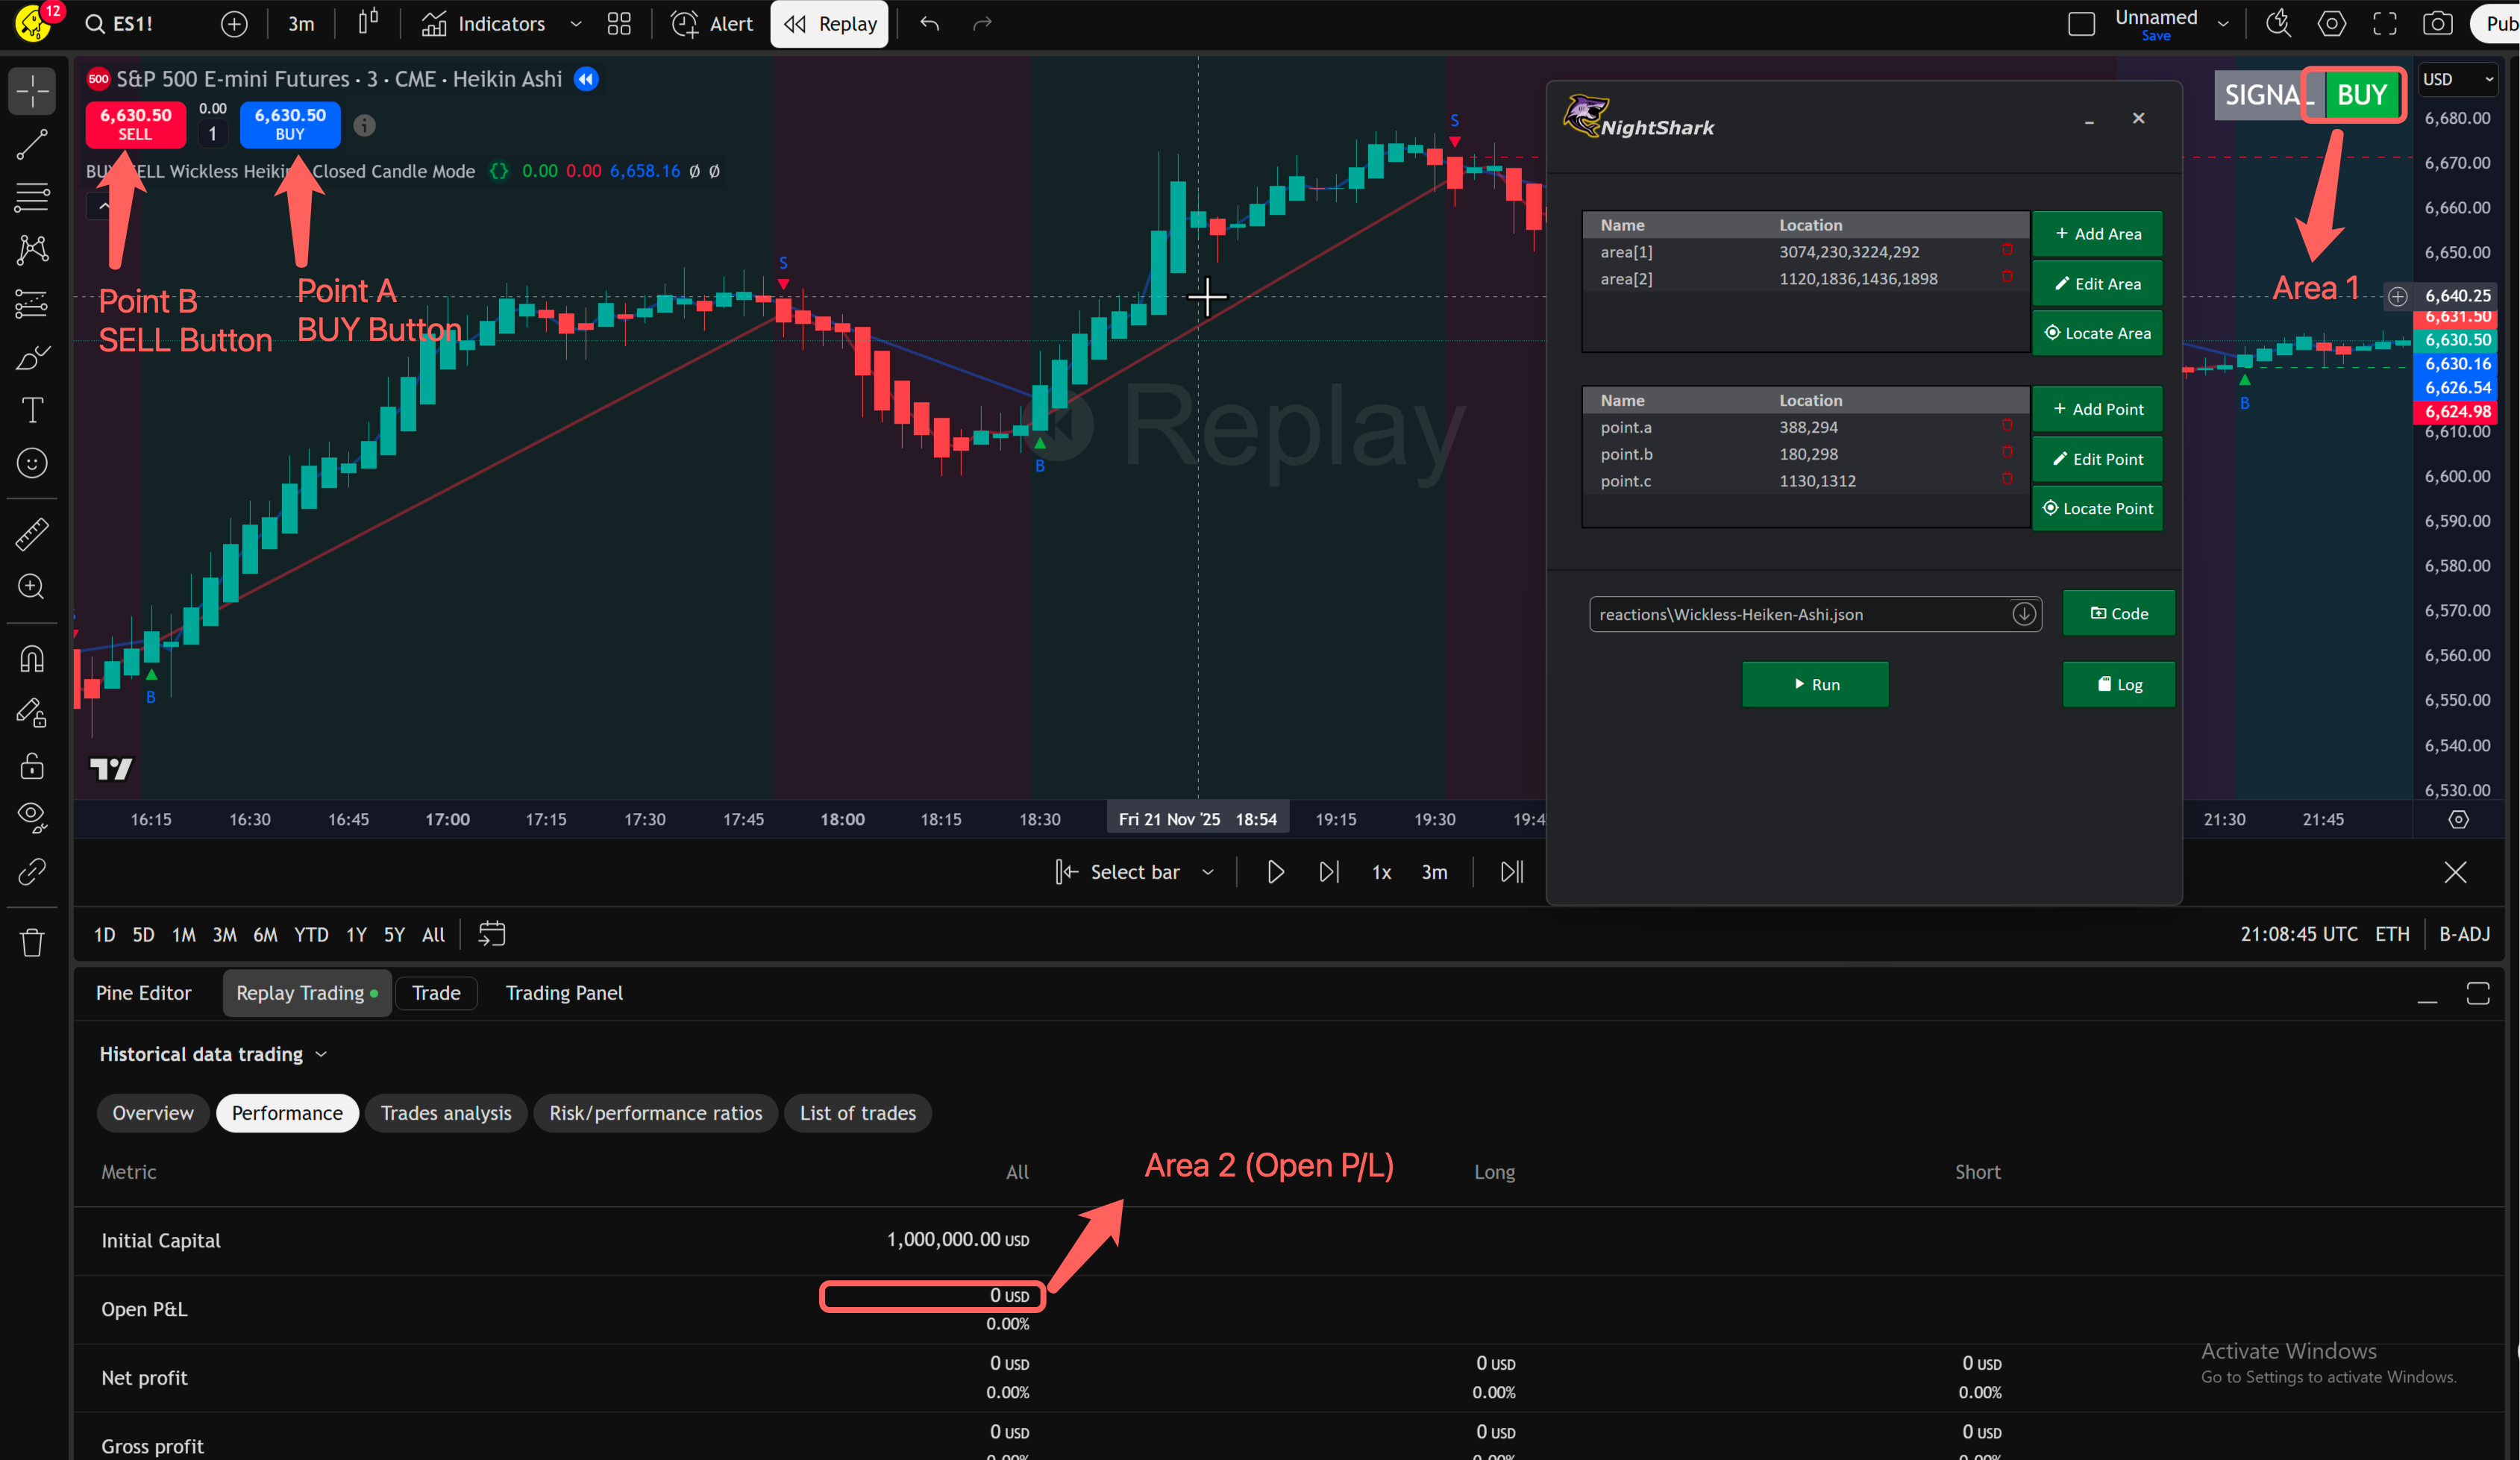Collapse the Historical data trading section
Viewport: 2520px width, 1460px height.
(322, 1053)
